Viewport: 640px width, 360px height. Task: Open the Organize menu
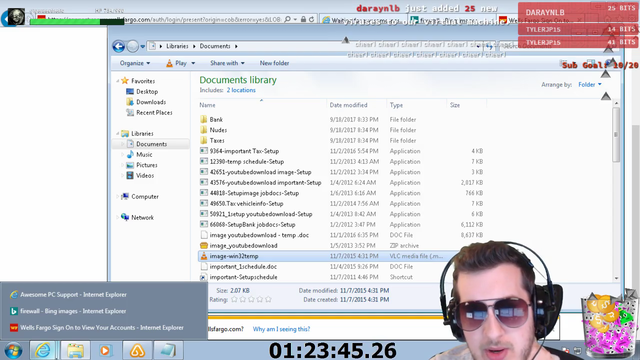point(135,63)
